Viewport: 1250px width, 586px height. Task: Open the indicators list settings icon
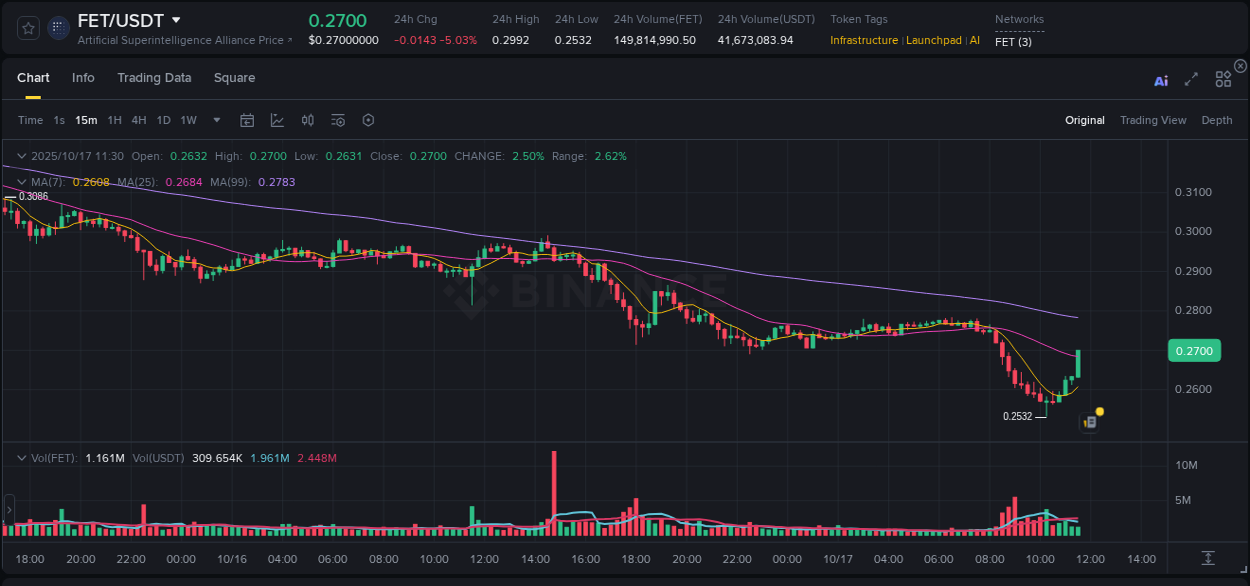[x=337, y=120]
